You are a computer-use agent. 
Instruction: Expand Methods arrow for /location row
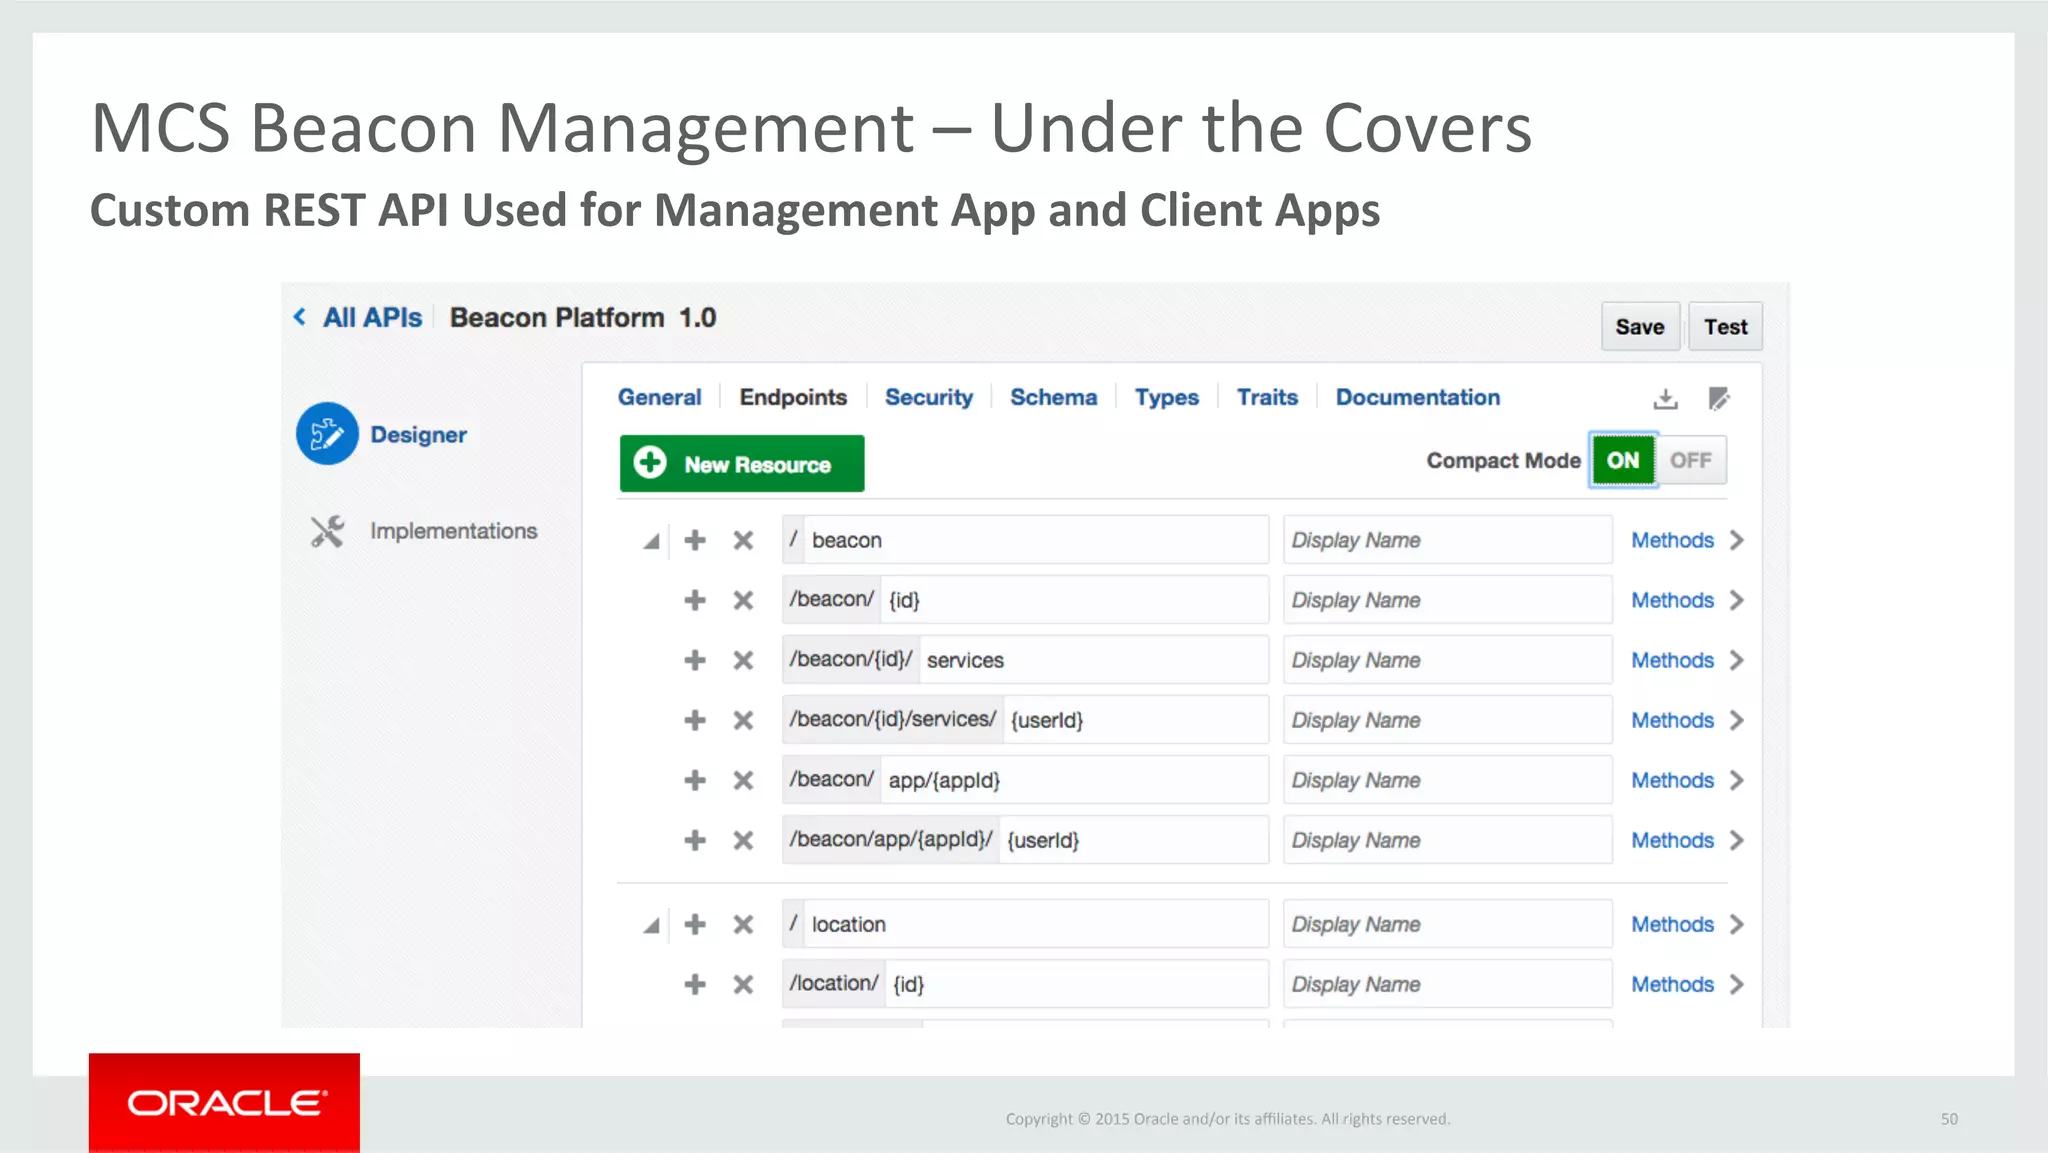[x=1737, y=924]
